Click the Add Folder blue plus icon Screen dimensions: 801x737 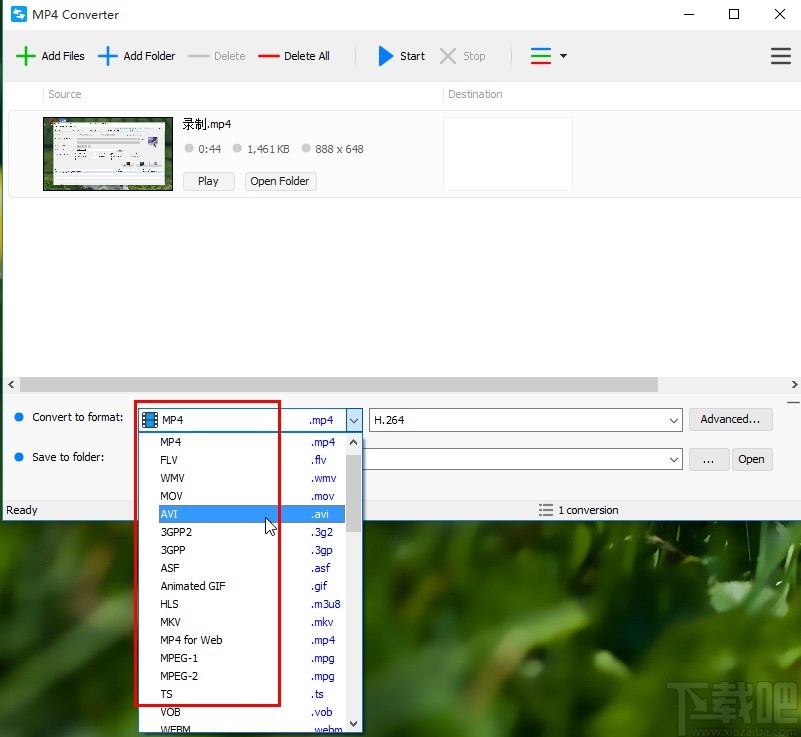(107, 56)
